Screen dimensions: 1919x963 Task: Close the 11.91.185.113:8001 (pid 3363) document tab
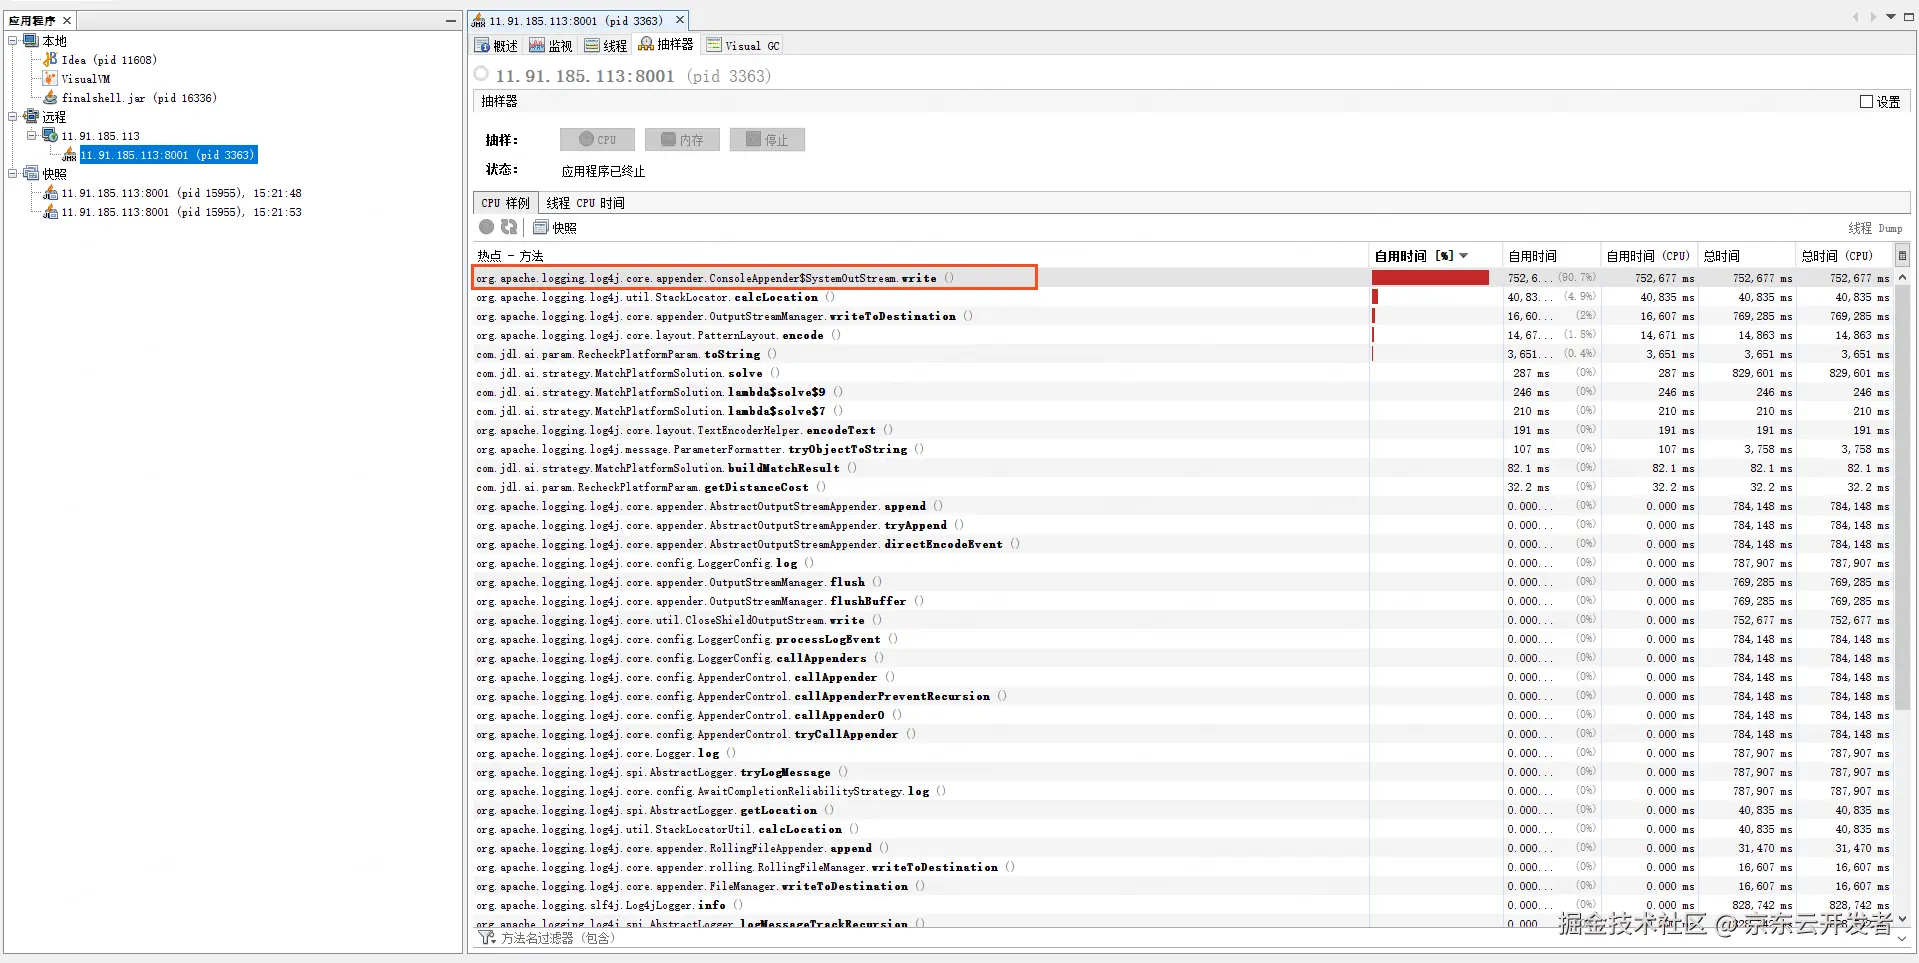point(680,20)
